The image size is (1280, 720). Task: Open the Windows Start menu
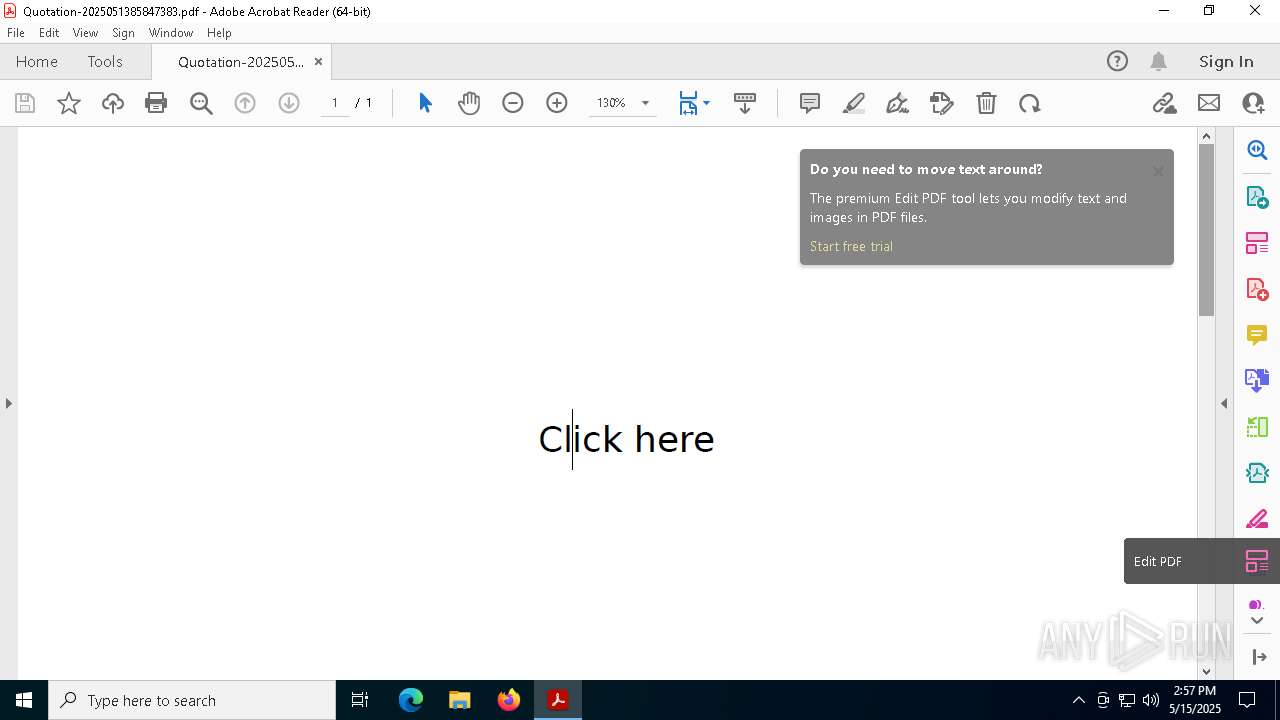point(24,700)
